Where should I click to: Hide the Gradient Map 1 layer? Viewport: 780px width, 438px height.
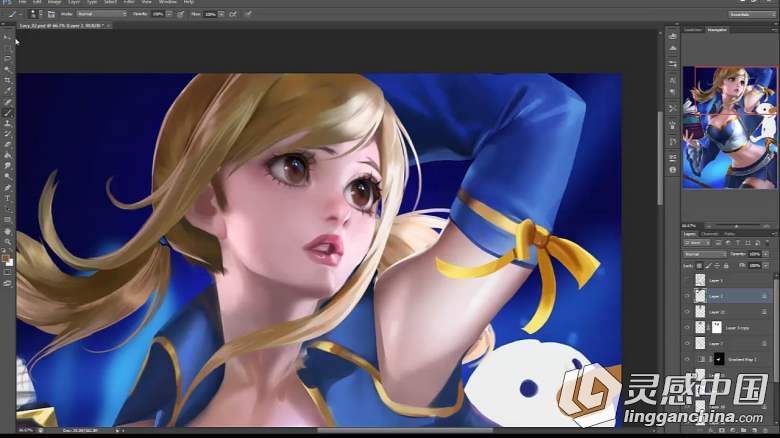click(687, 359)
